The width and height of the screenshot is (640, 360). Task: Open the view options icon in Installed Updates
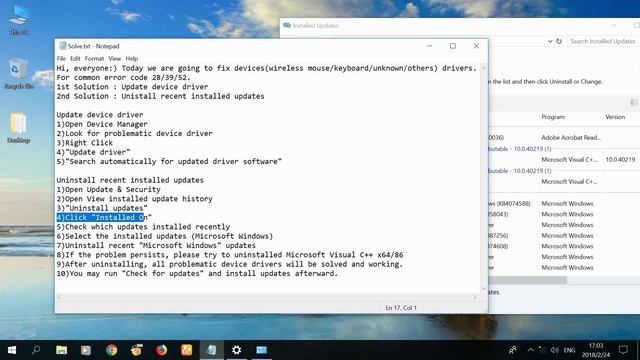tap(634, 102)
